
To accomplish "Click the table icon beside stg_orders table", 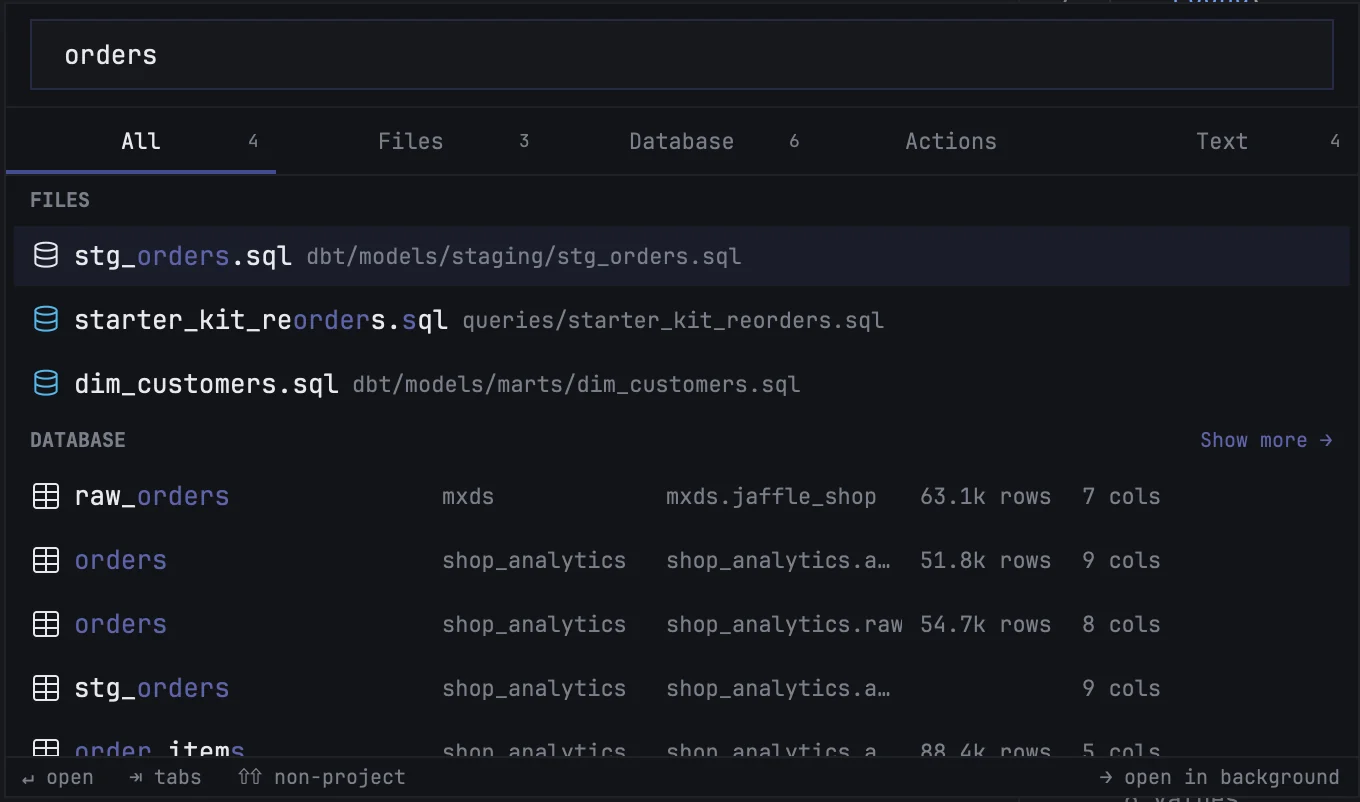I will click(x=46, y=688).
